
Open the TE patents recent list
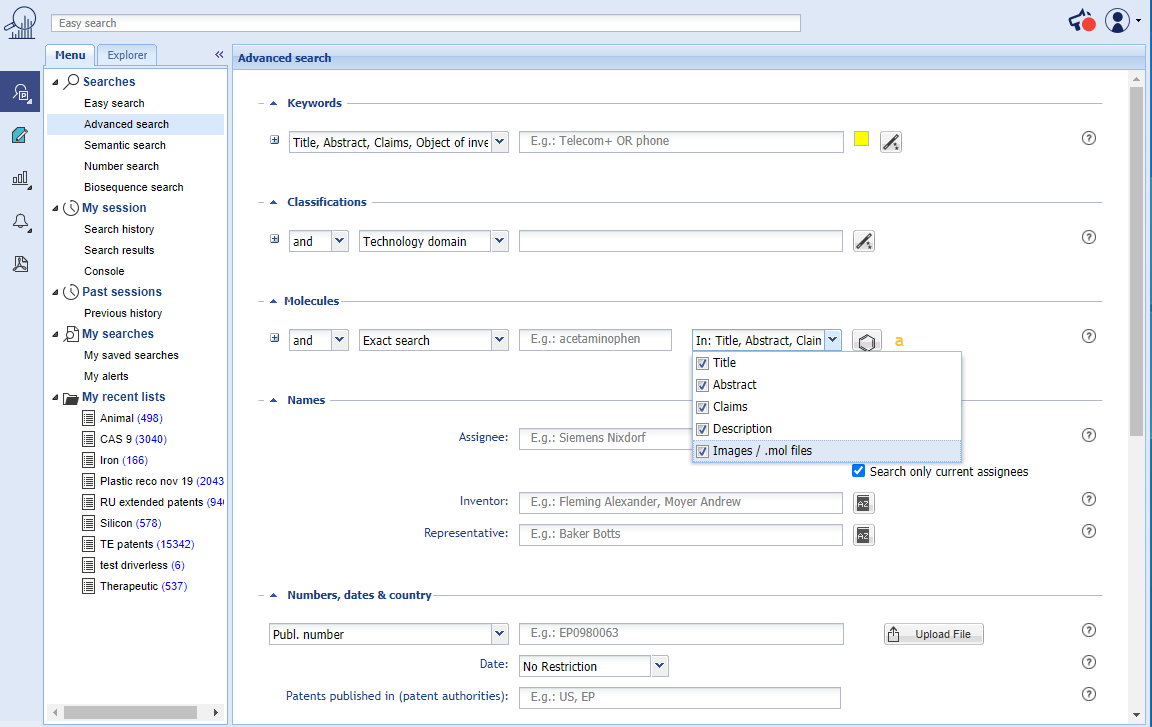[x=147, y=544]
